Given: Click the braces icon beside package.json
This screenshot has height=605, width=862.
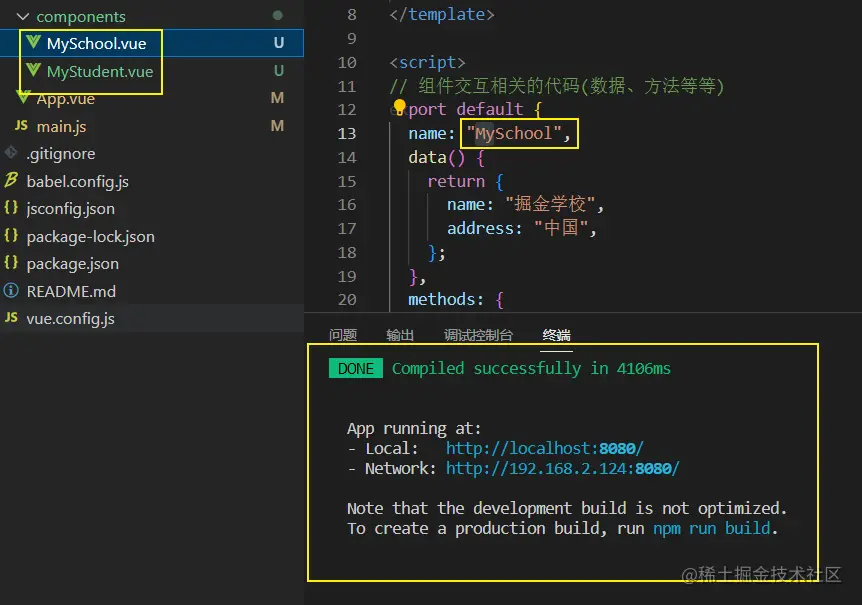Looking at the screenshot, I should [11, 262].
